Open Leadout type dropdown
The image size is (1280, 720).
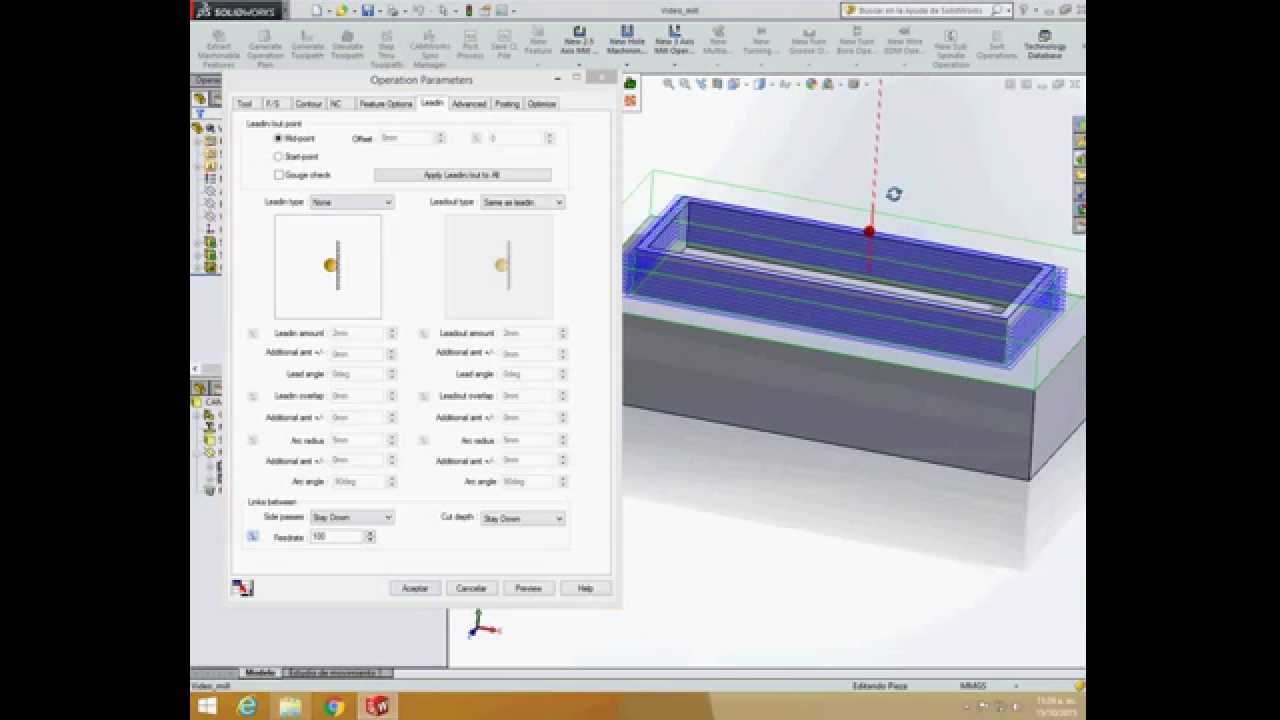[x=522, y=202]
